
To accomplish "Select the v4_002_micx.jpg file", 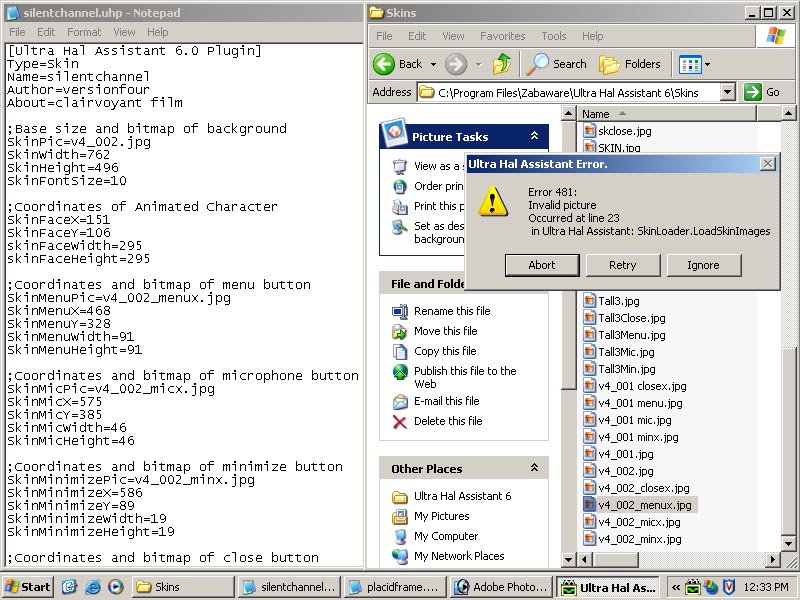I will [x=632, y=522].
